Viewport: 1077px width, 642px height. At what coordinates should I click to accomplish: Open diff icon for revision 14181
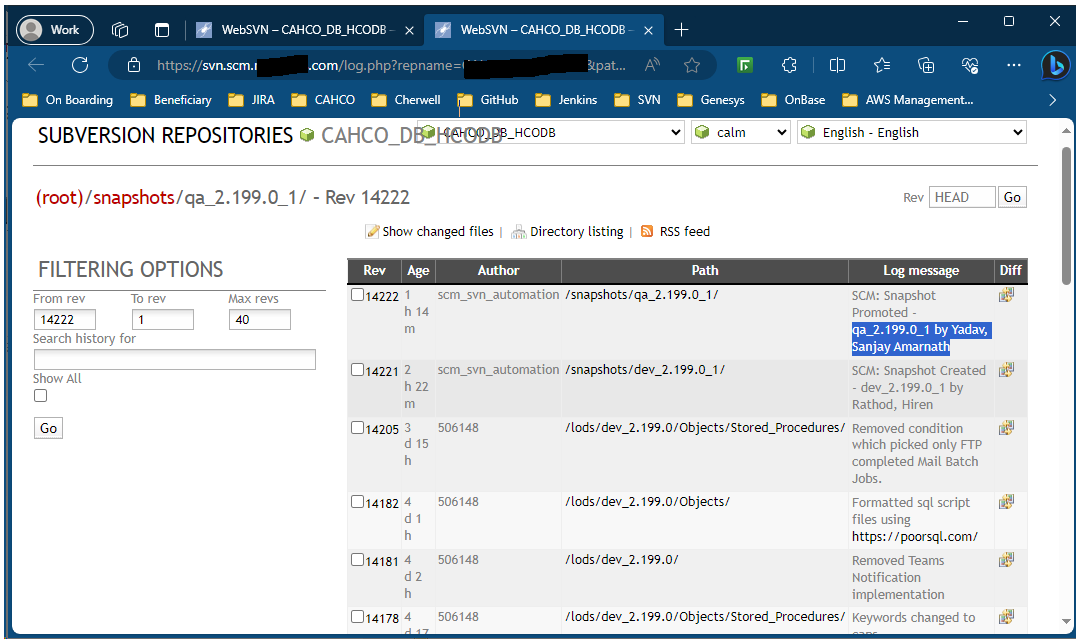(x=1006, y=560)
